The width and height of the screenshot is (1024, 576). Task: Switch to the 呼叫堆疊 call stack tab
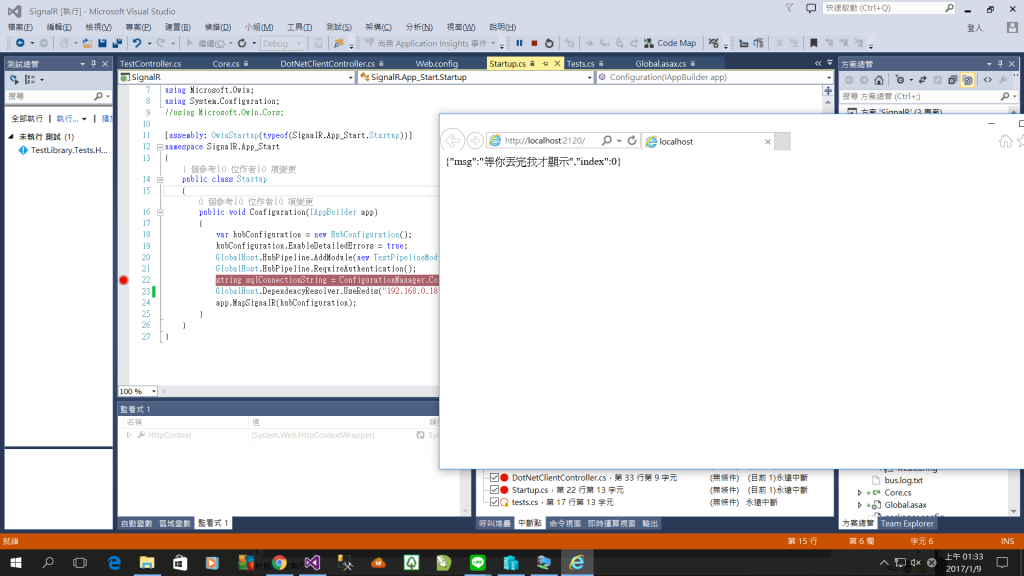(494, 523)
